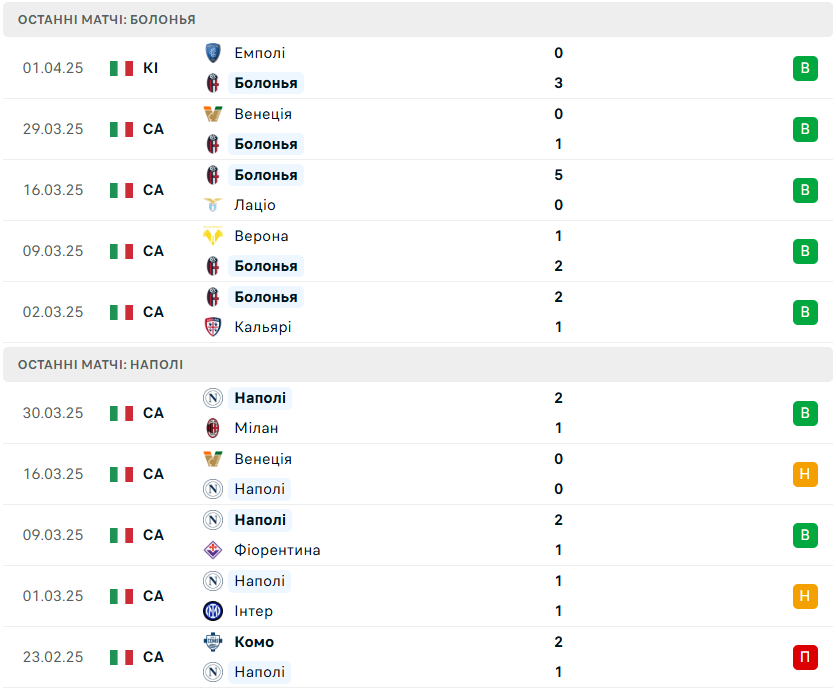Click the CA league label on 02.03.25
Screen dimensions: 836x692
[153, 312]
